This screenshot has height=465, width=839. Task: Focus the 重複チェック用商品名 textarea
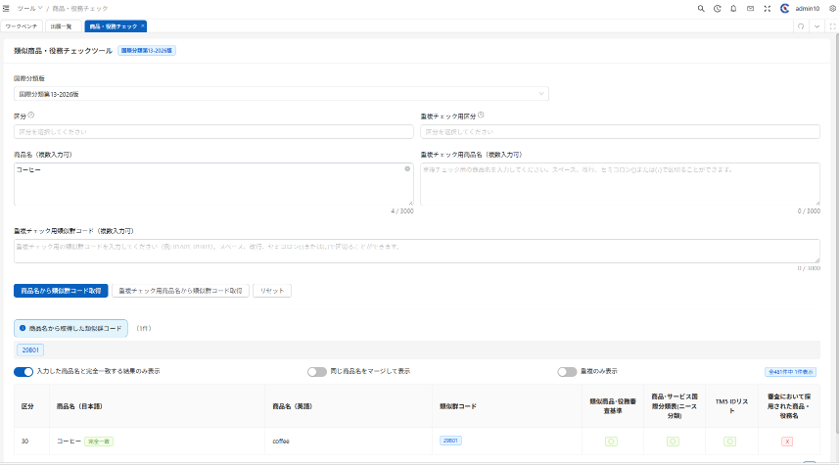pos(620,185)
